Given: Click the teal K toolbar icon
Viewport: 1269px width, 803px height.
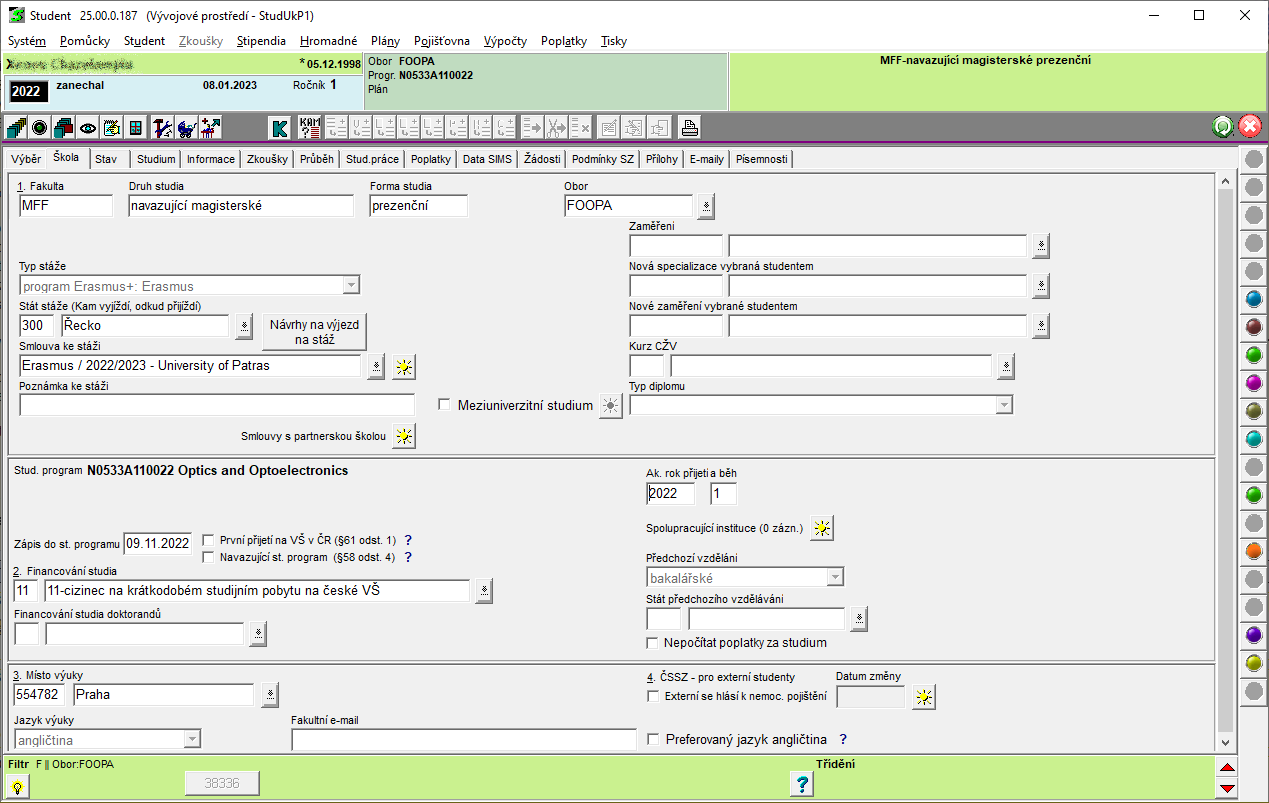Looking at the screenshot, I should pyautogui.click(x=280, y=128).
